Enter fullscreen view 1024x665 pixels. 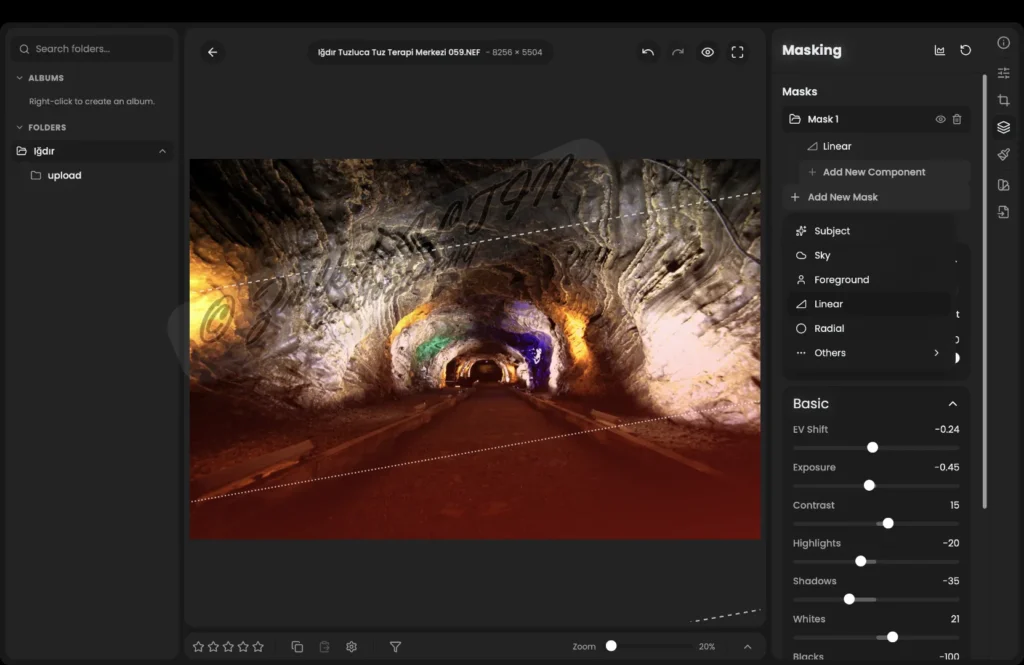[x=737, y=52]
